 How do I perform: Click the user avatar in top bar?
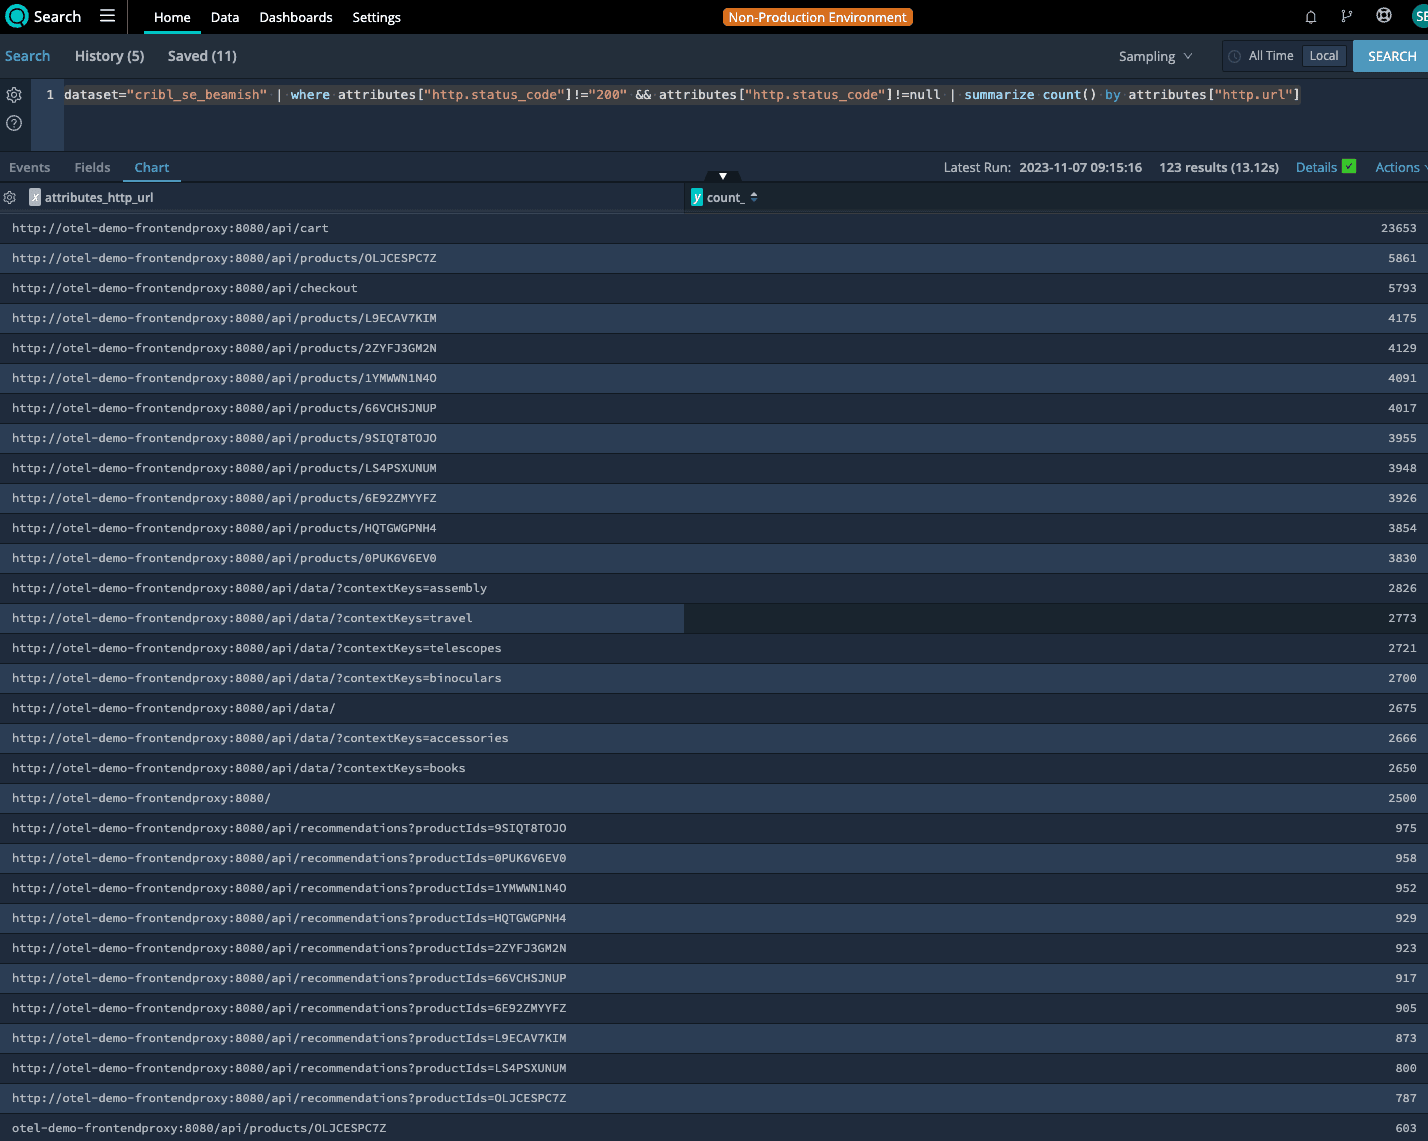(x=1419, y=17)
